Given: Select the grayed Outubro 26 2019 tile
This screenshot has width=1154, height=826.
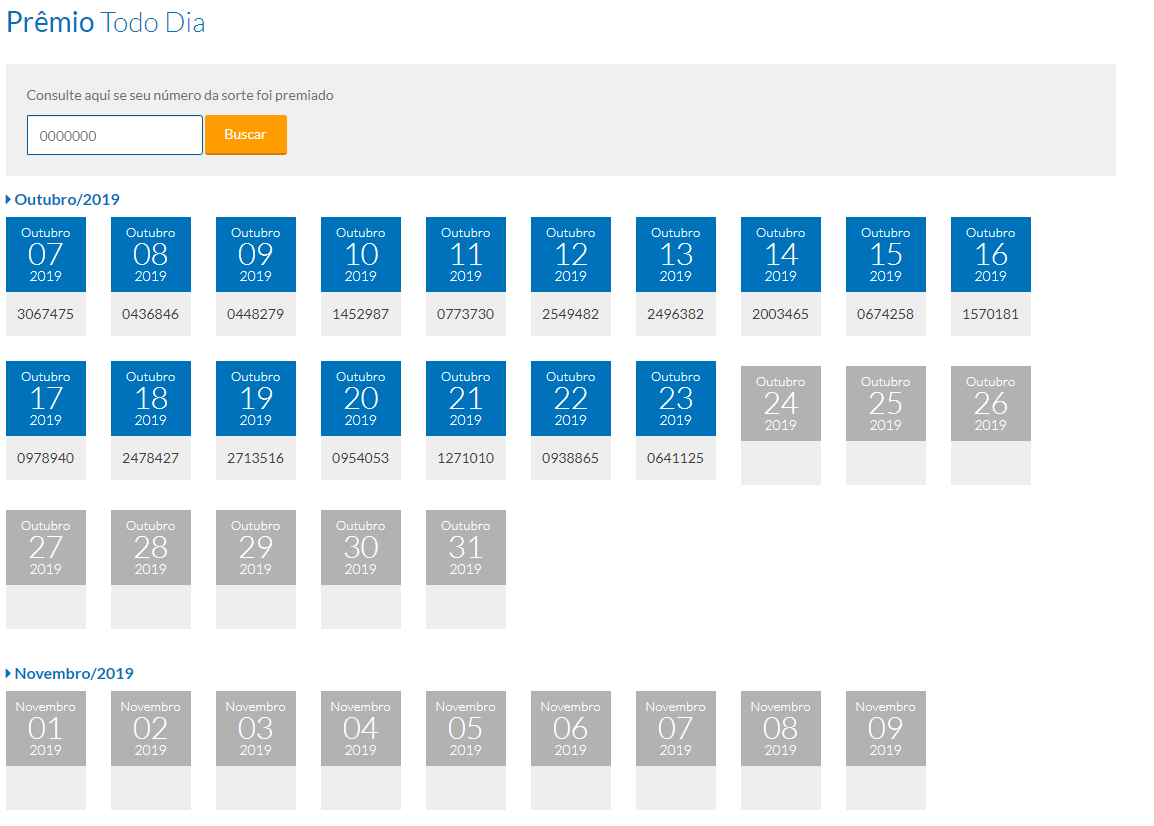Looking at the screenshot, I should pyautogui.click(x=991, y=404).
